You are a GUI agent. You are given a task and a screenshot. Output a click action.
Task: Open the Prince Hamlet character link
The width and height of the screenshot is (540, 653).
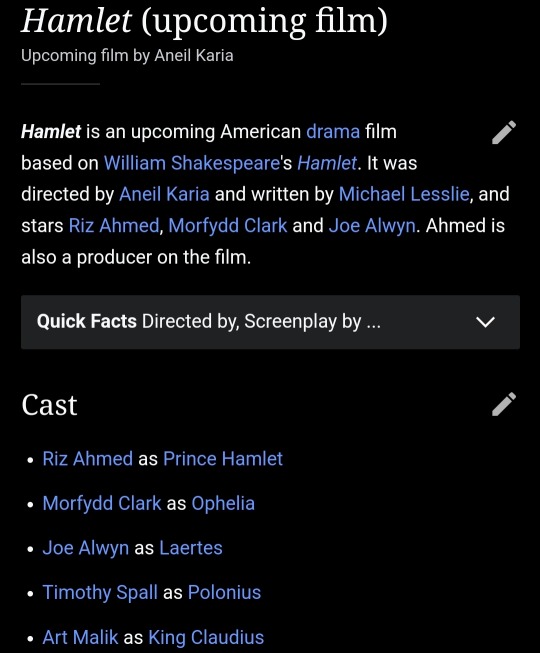click(x=223, y=459)
